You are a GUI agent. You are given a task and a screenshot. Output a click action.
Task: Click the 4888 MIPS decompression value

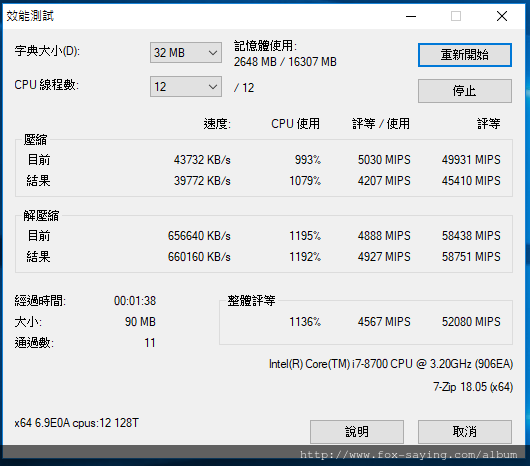pos(384,236)
